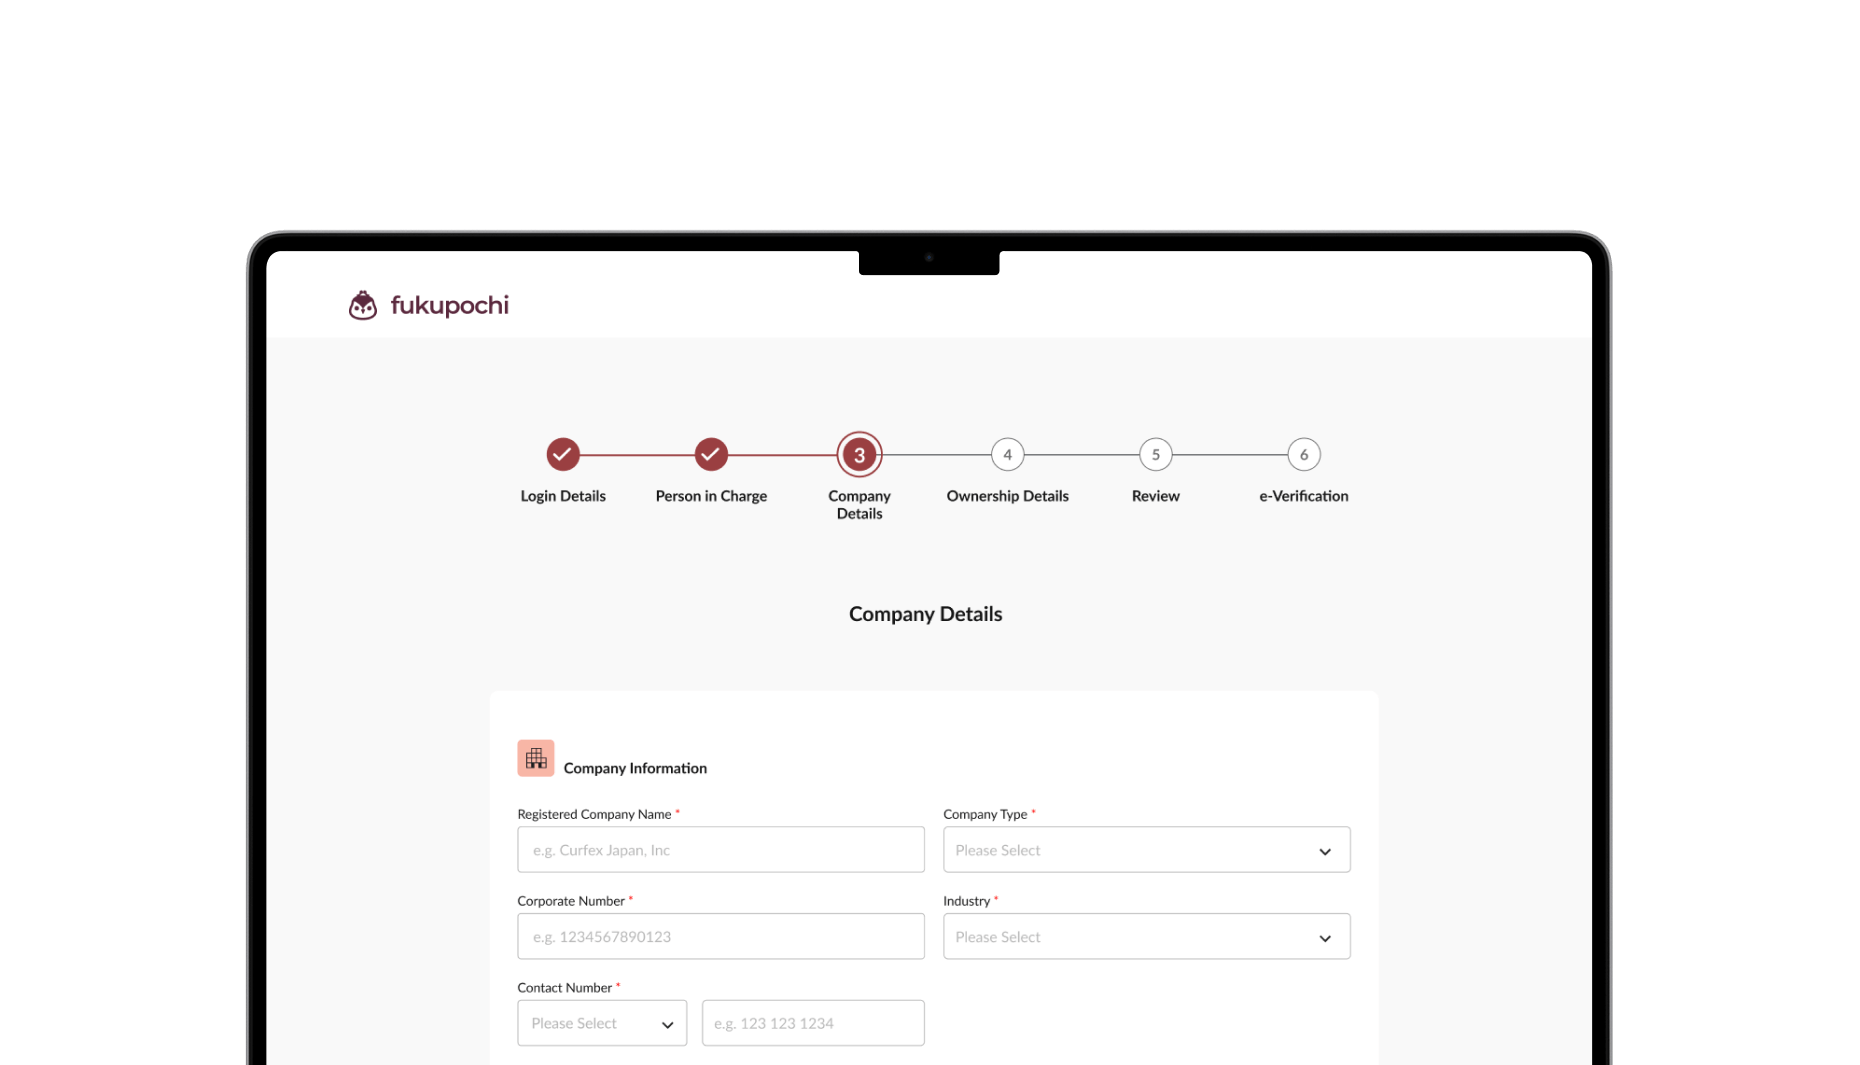This screenshot has height=1065, width=1860.
Task: Open the Contact Number country code dropdown
Action: [x=601, y=1023]
